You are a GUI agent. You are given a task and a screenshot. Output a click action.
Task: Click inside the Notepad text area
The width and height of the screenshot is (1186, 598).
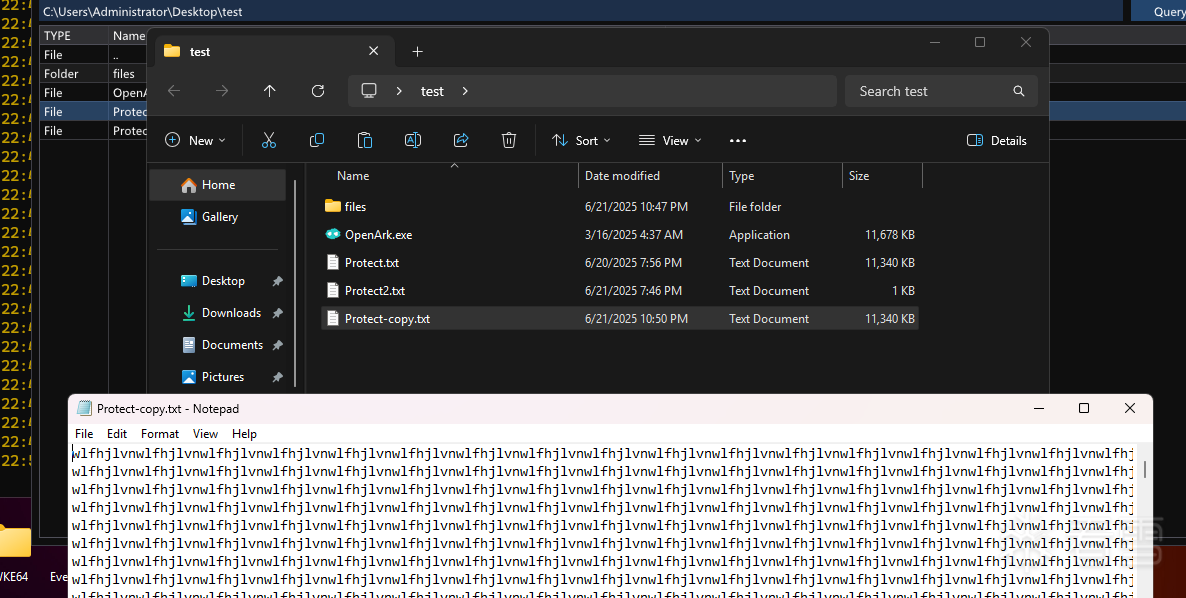[603, 522]
